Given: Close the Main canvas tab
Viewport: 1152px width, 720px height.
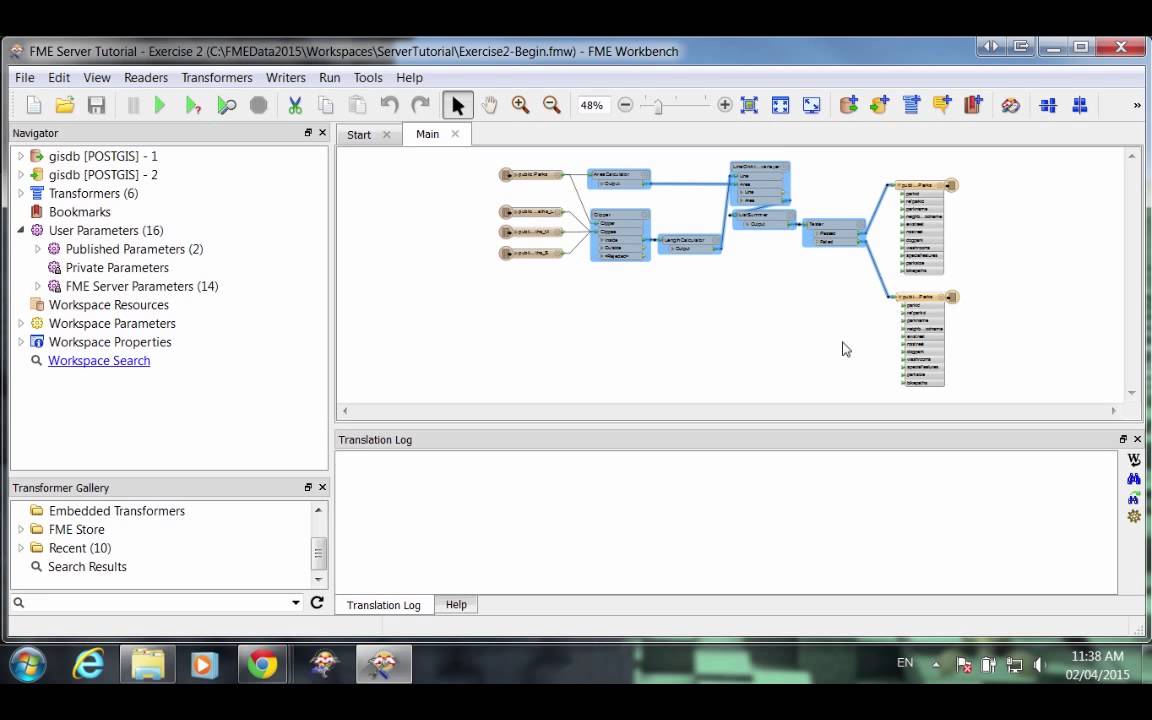Looking at the screenshot, I should pyautogui.click(x=456, y=134).
